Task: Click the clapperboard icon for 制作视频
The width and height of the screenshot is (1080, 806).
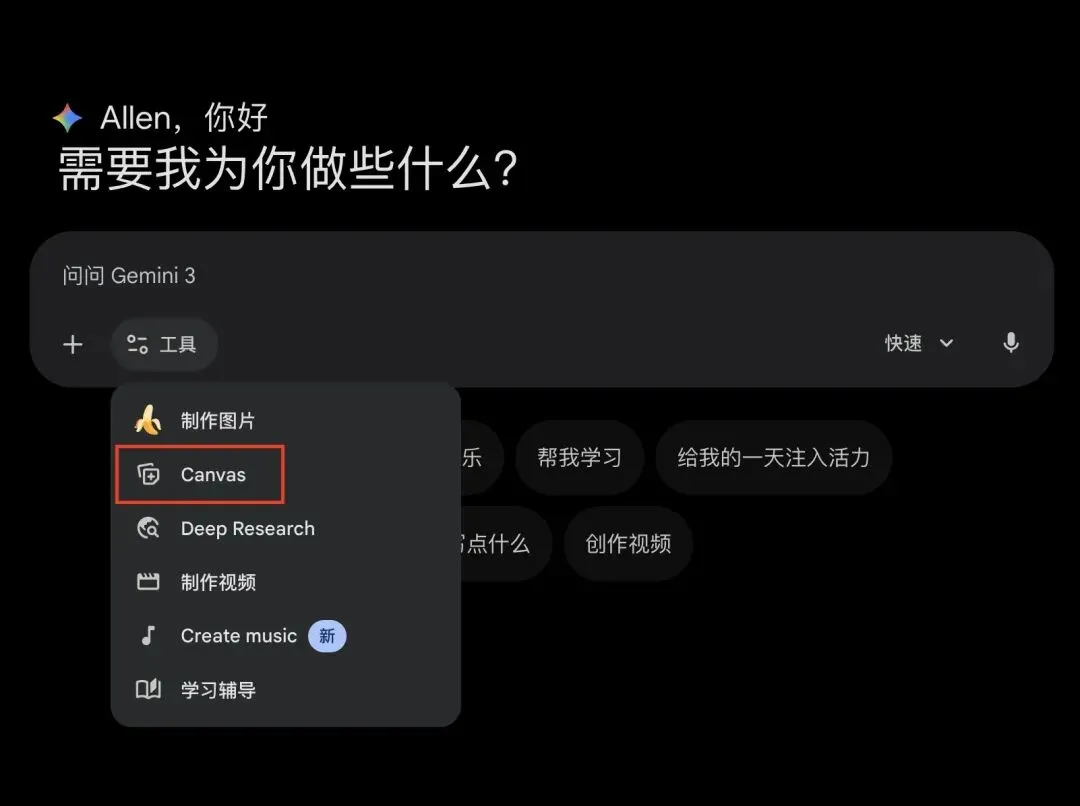Action: (148, 582)
